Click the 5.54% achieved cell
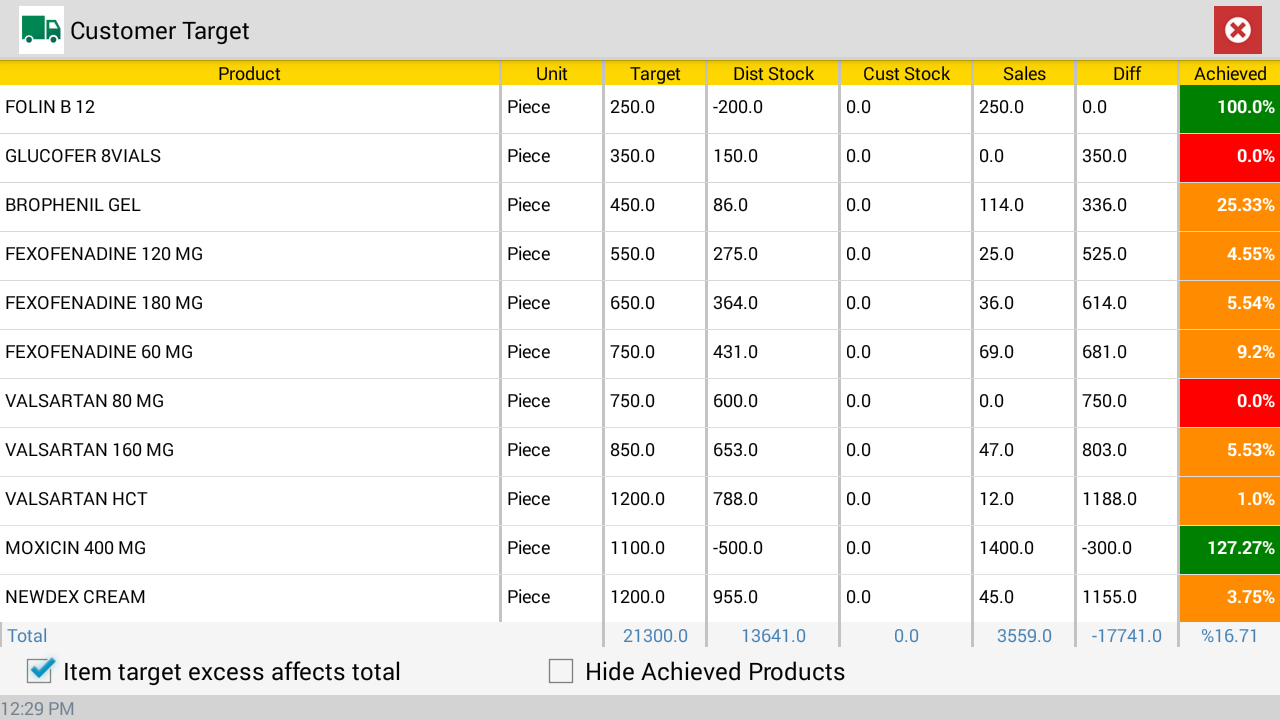 (1230, 305)
